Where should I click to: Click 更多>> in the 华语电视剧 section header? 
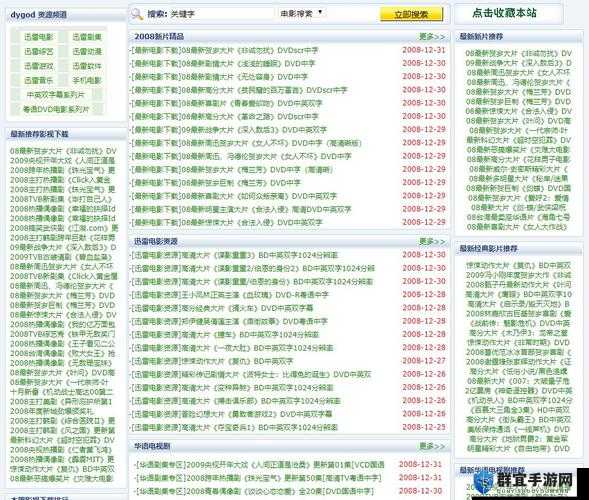coord(432,446)
